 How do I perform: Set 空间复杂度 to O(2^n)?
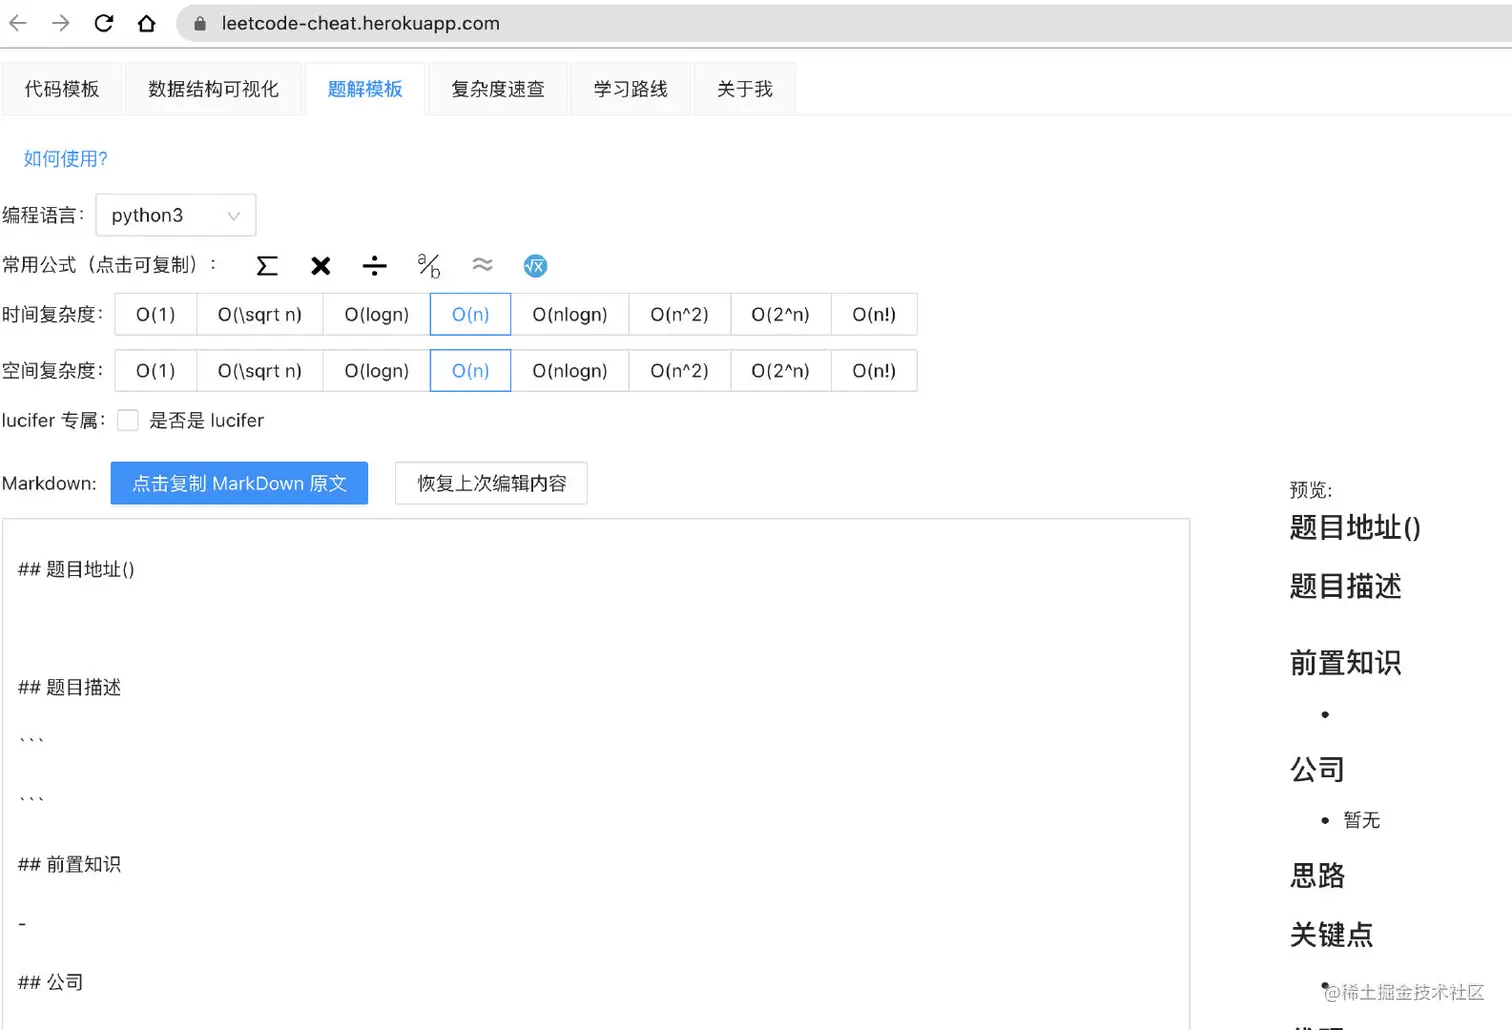pos(781,371)
